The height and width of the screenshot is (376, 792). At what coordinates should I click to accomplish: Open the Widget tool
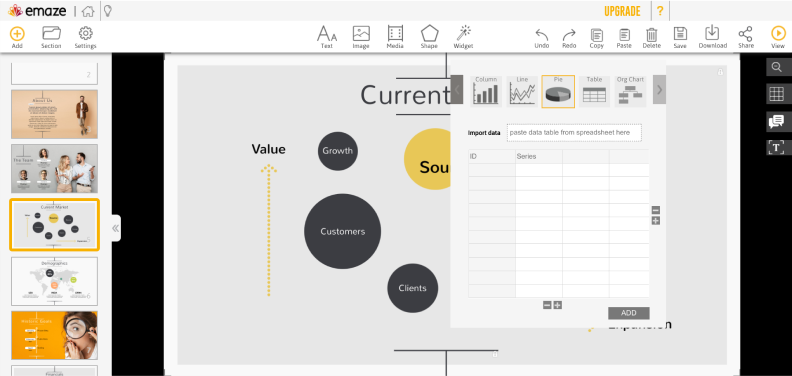463,37
